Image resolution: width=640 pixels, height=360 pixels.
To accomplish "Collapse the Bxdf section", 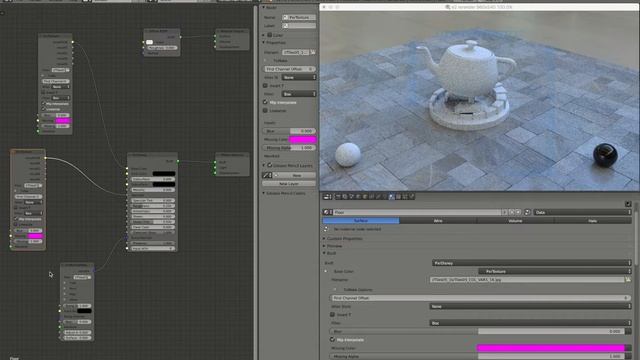I will point(324,253).
